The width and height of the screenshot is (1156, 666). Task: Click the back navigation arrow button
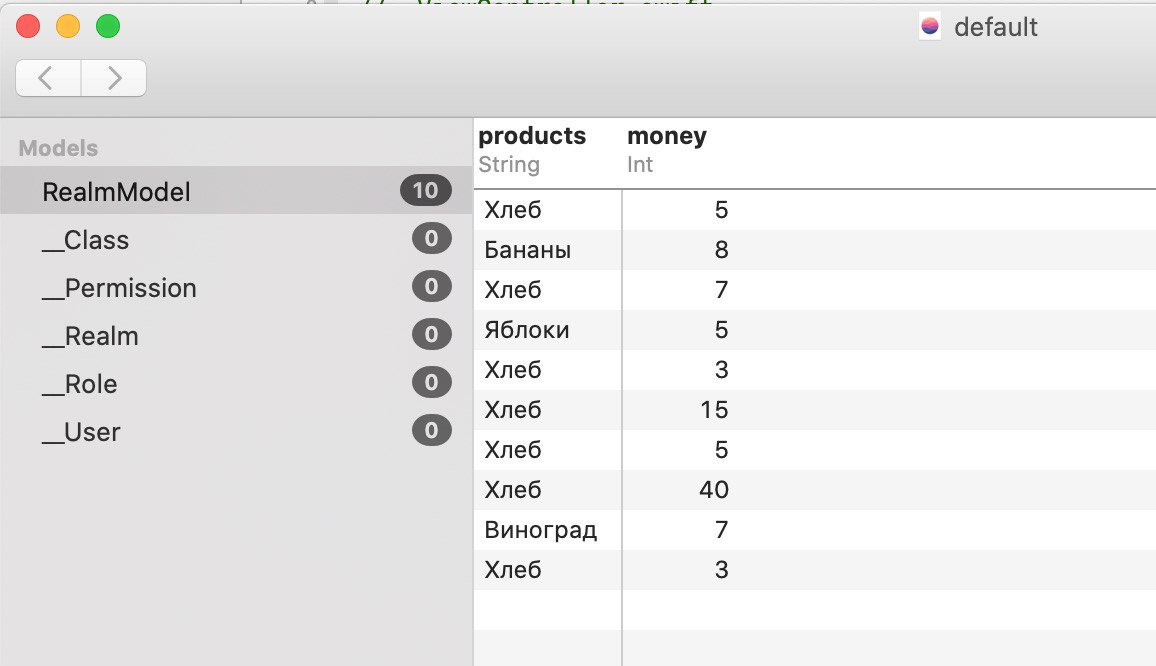coord(47,78)
